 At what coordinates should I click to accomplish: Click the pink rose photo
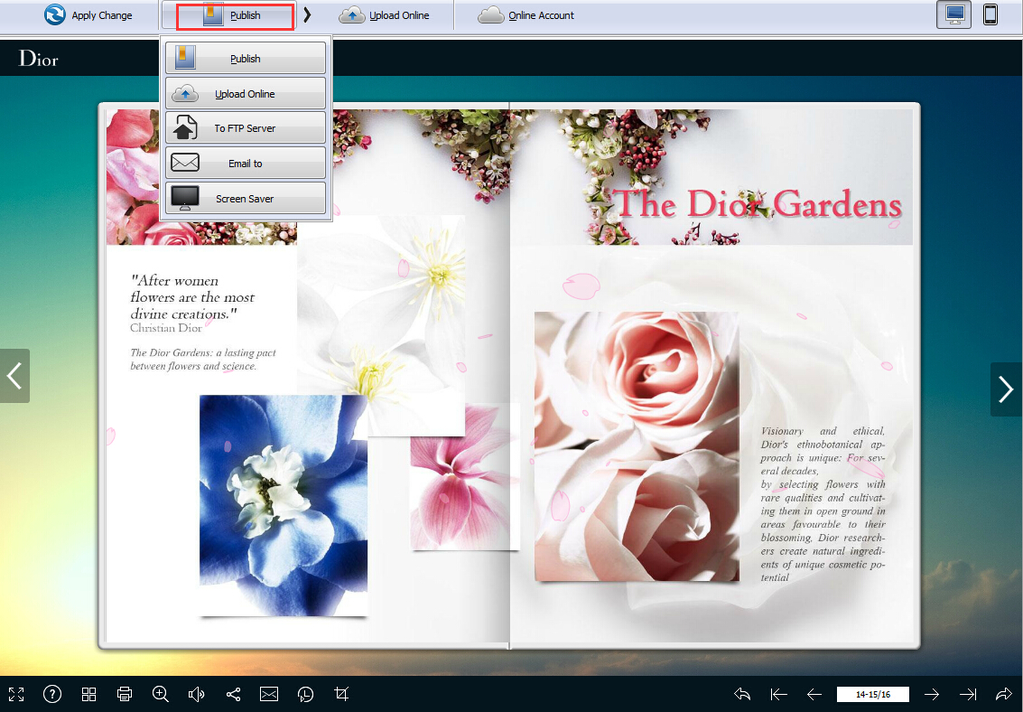[x=637, y=446]
